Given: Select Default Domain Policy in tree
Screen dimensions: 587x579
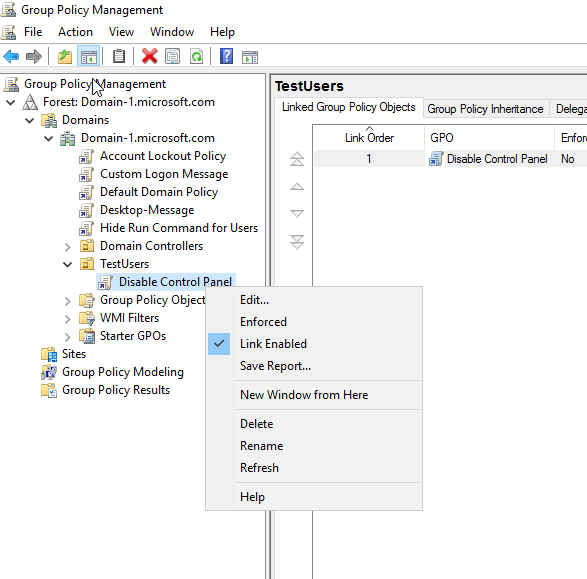Looking at the screenshot, I should click(159, 192).
